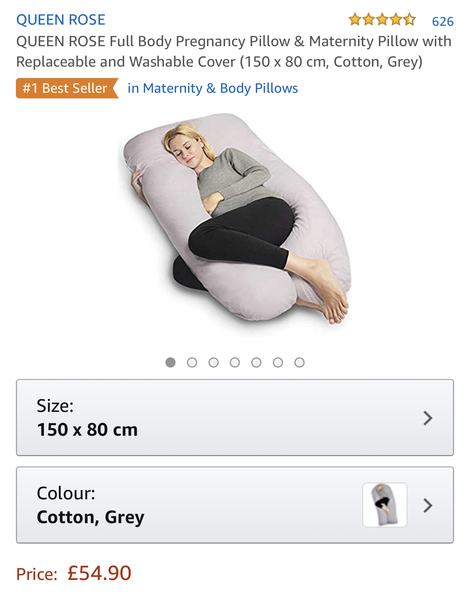Select the sixth image carousel dot
Image resolution: width=470 pixels, height=600 pixels.
[x=278, y=362]
